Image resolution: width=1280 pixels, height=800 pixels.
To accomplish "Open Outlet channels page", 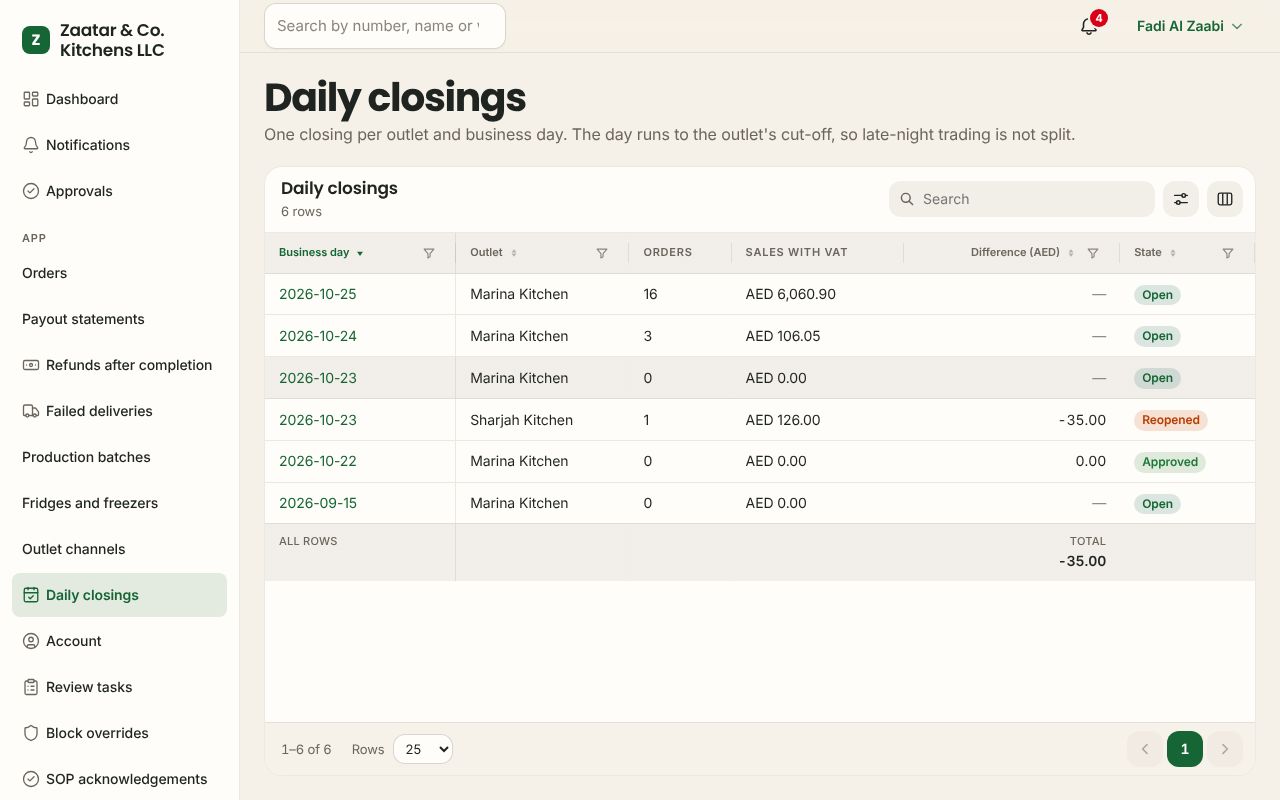I will 119,549.
